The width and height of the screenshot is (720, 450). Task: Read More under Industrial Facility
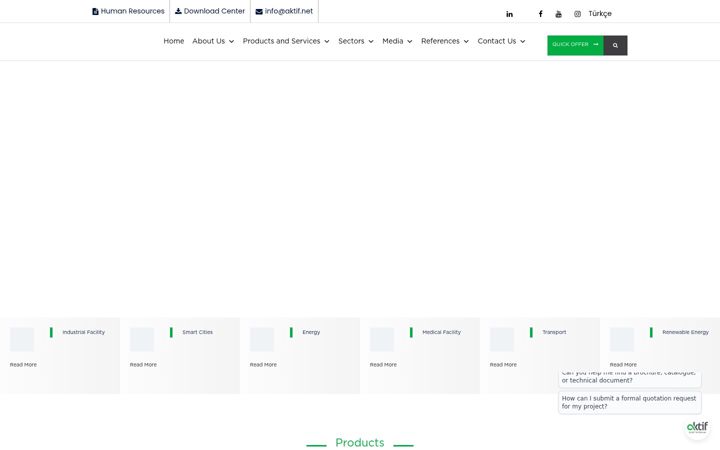(x=23, y=365)
